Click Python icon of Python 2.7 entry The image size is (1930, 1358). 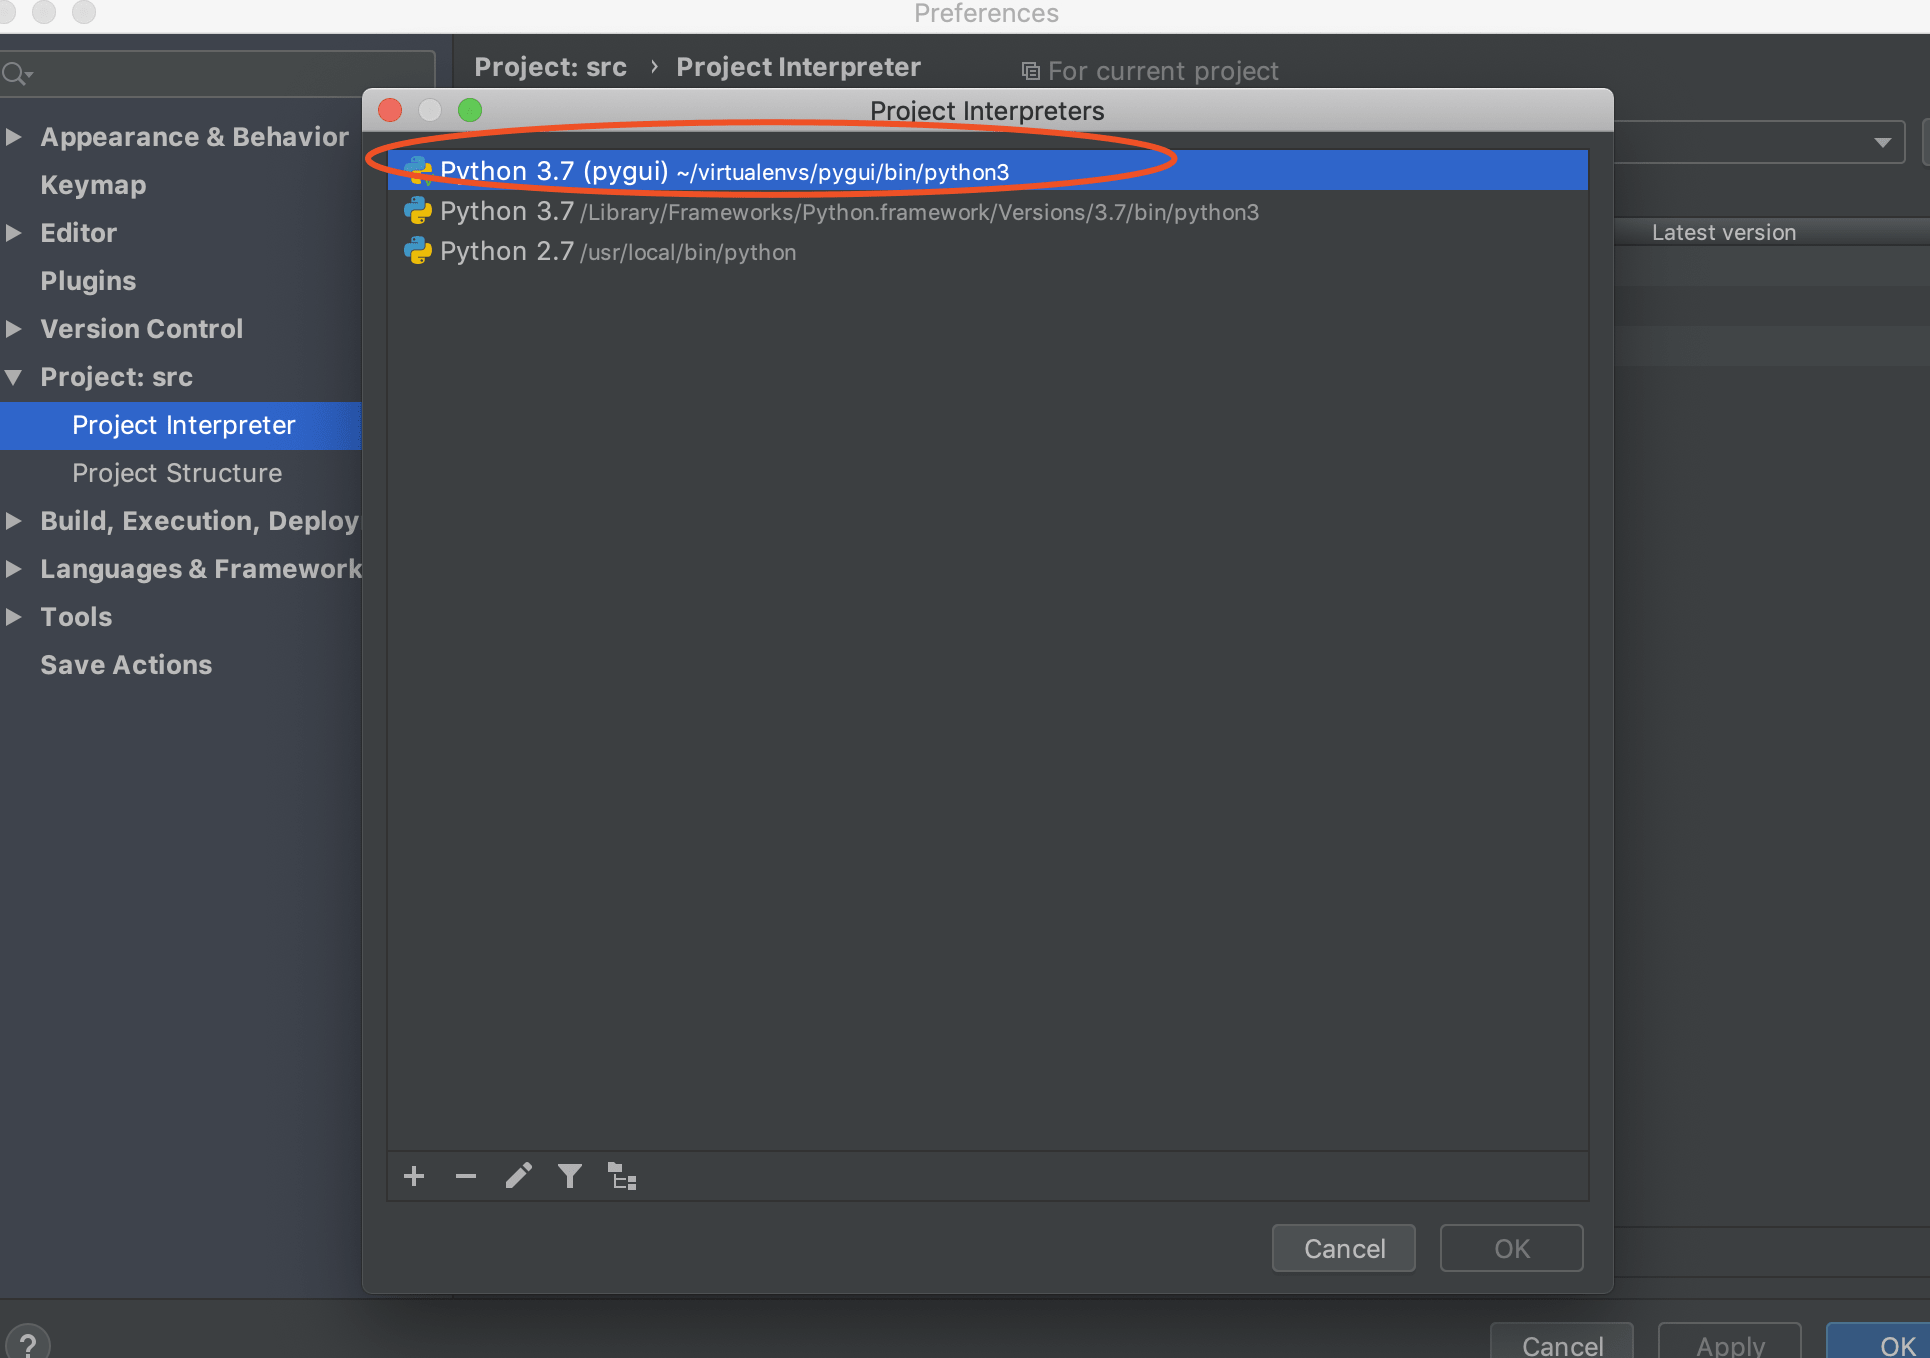point(418,251)
